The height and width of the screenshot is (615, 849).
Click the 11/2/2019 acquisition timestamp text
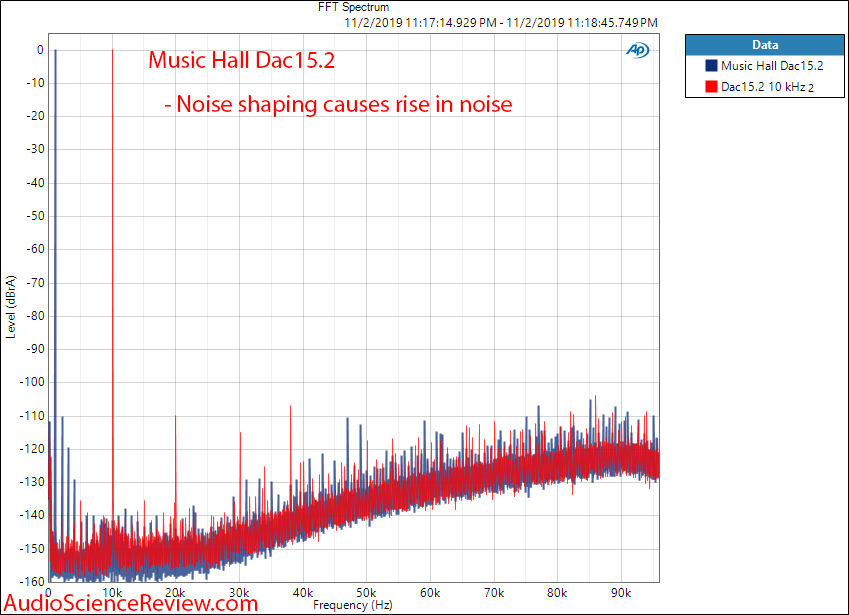[x=501, y=23]
